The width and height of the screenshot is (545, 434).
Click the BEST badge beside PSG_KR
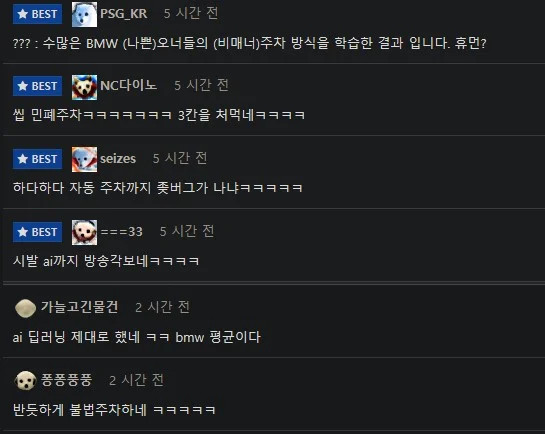tap(38, 14)
